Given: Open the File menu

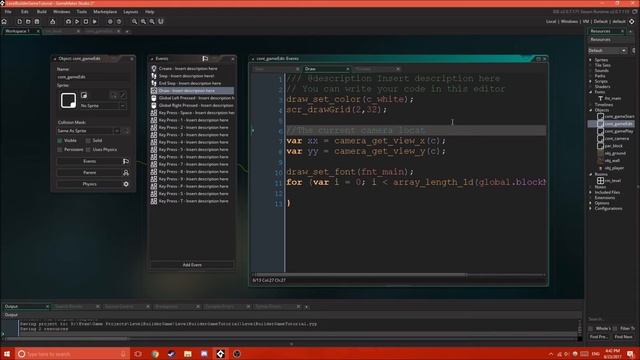Looking at the screenshot, I should point(8,12).
